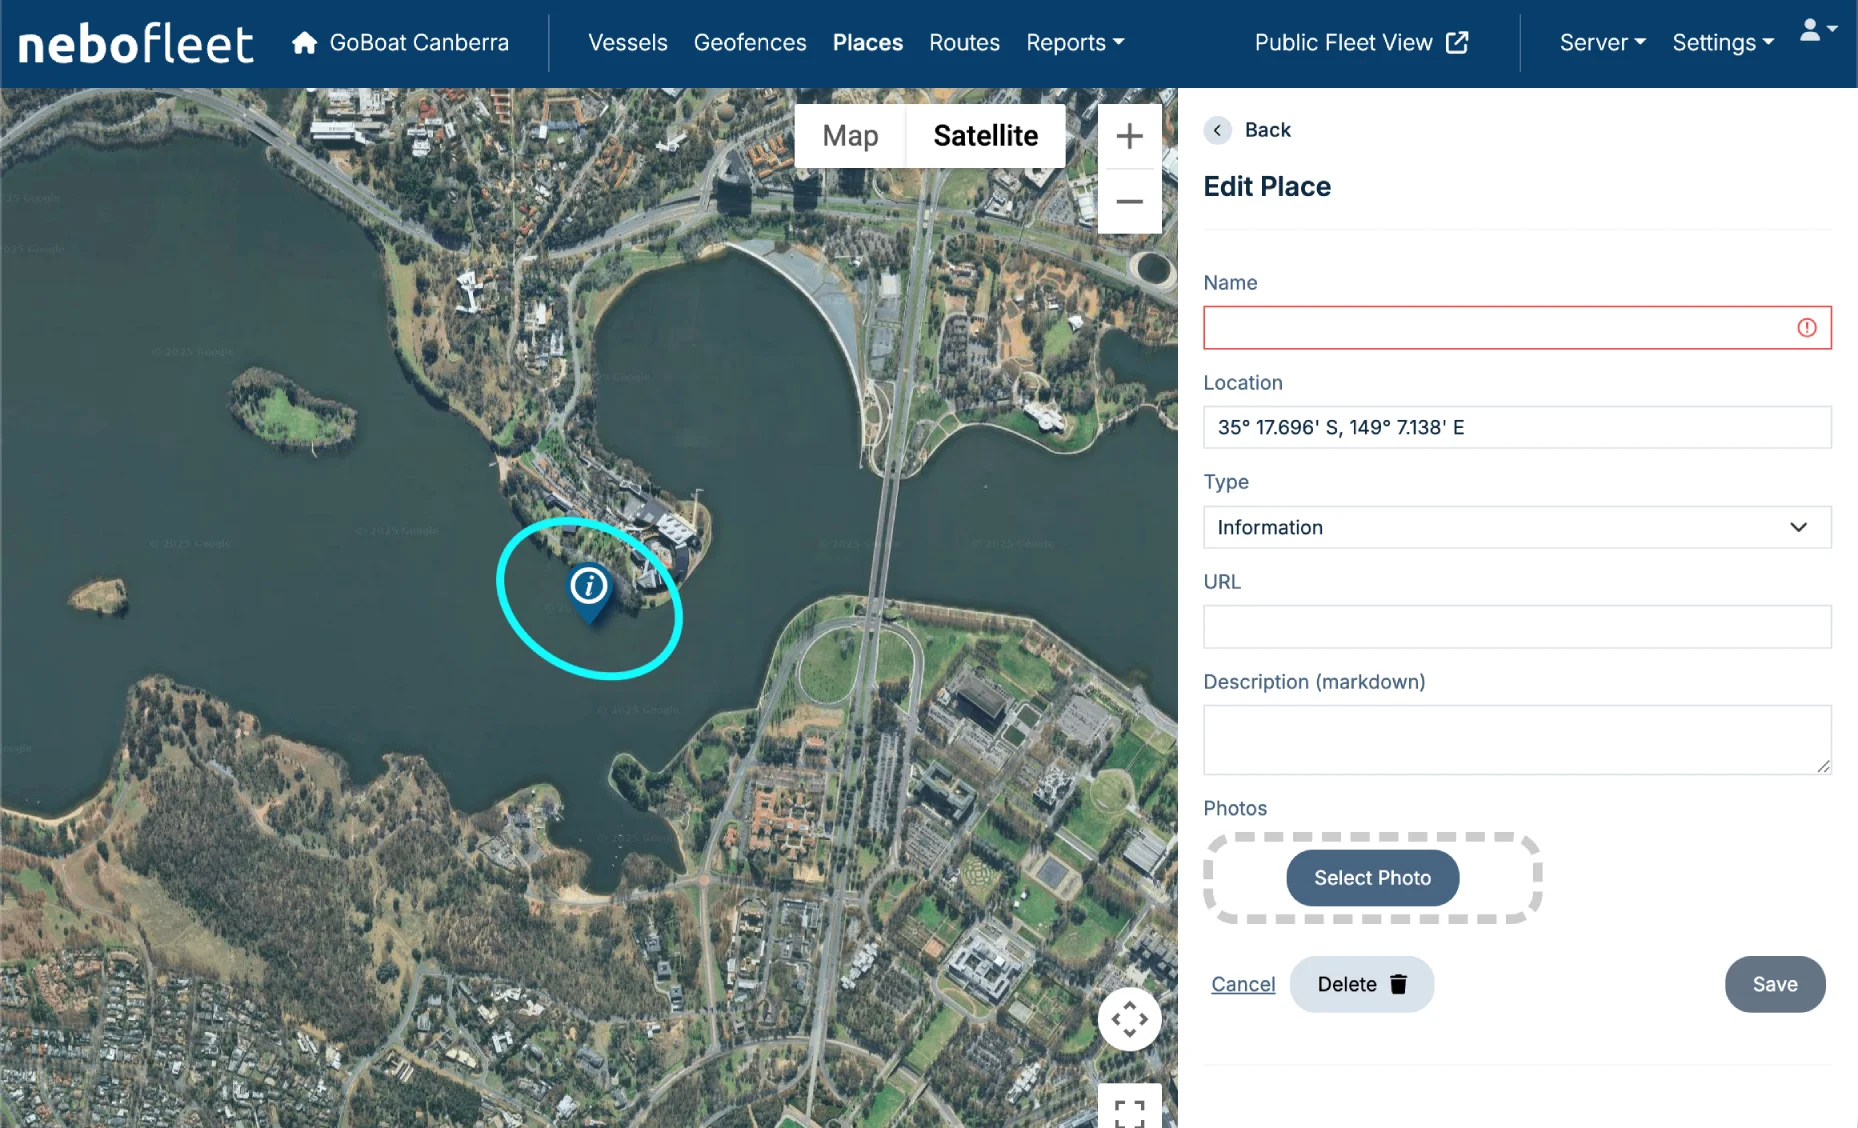Click the information place marker on map
Image resolution: width=1858 pixels, height=1128 pixels.
point(589,589)
